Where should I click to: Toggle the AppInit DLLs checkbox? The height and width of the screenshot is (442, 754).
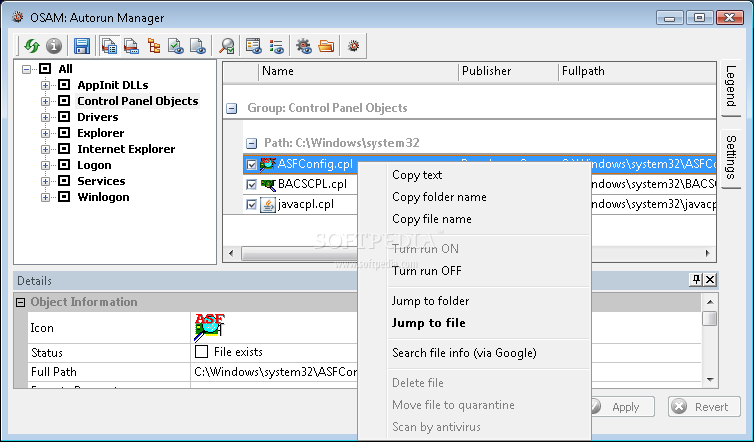[x=64, y=85]
